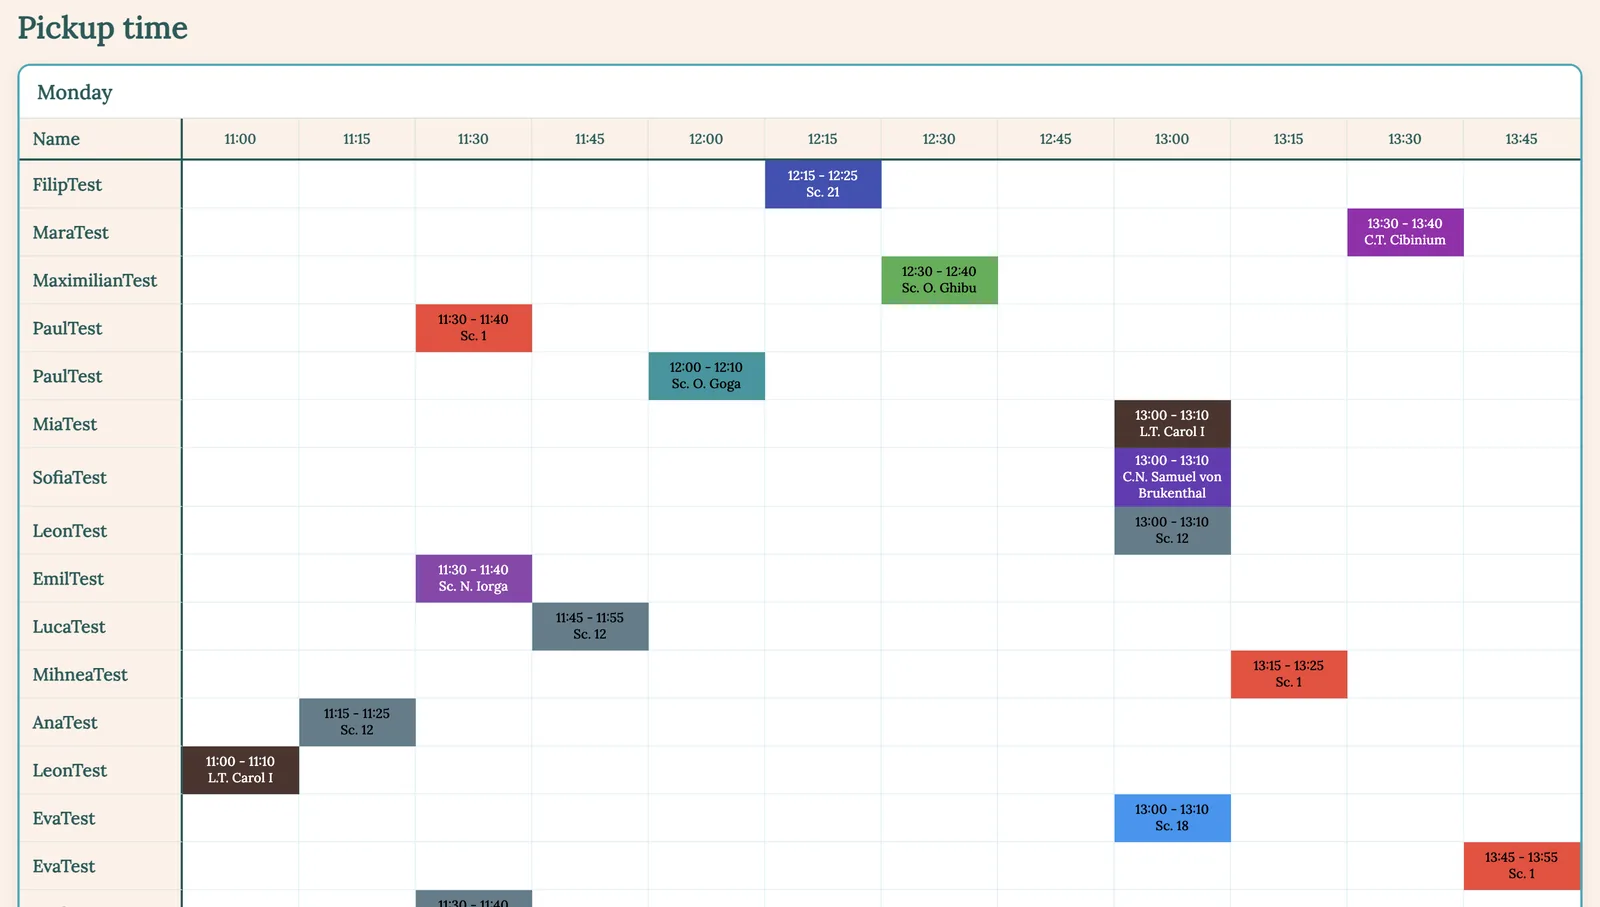Select the SofiaTest name row
Image resolution: width=1600 pixels, height=907 pixels.
(x=100, y=477)
